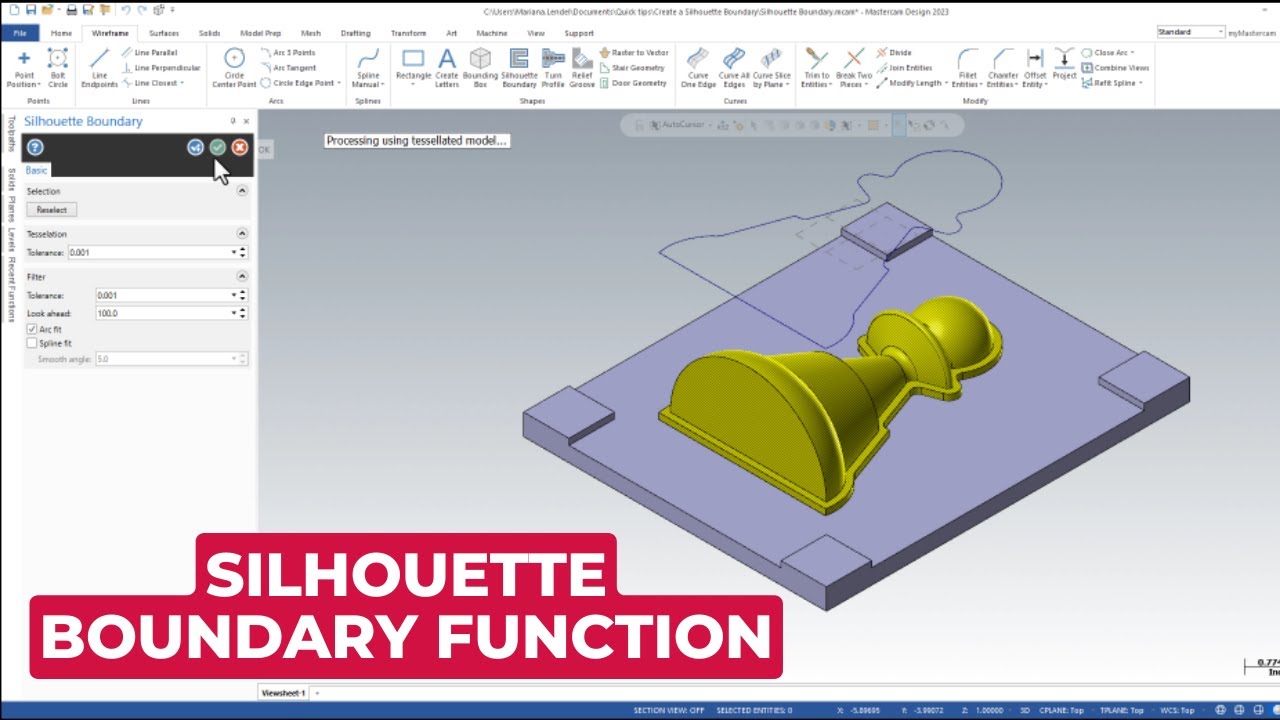Screen dimensions: 1280x720
Task: Confirm with the green OK checkmark
Action: (217, 147)
